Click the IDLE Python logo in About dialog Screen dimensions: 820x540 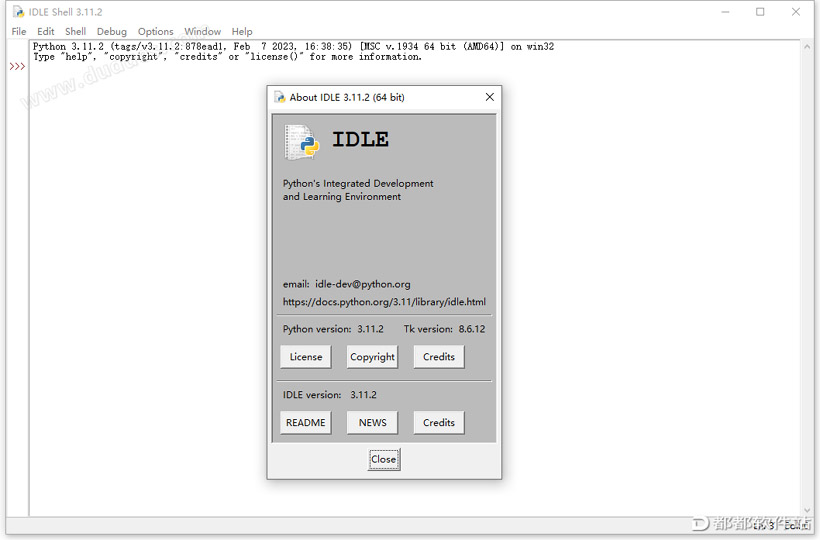[302, 142]
